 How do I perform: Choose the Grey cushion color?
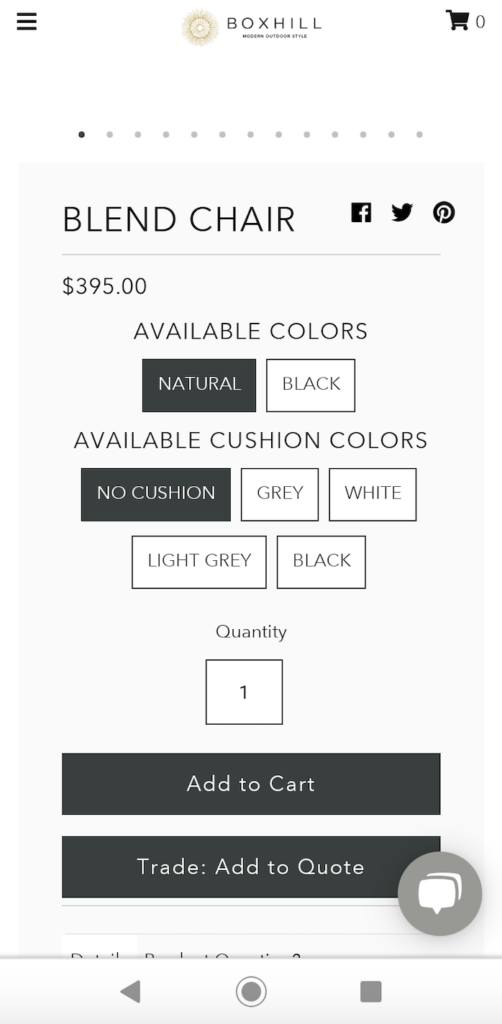coord(280,494)
